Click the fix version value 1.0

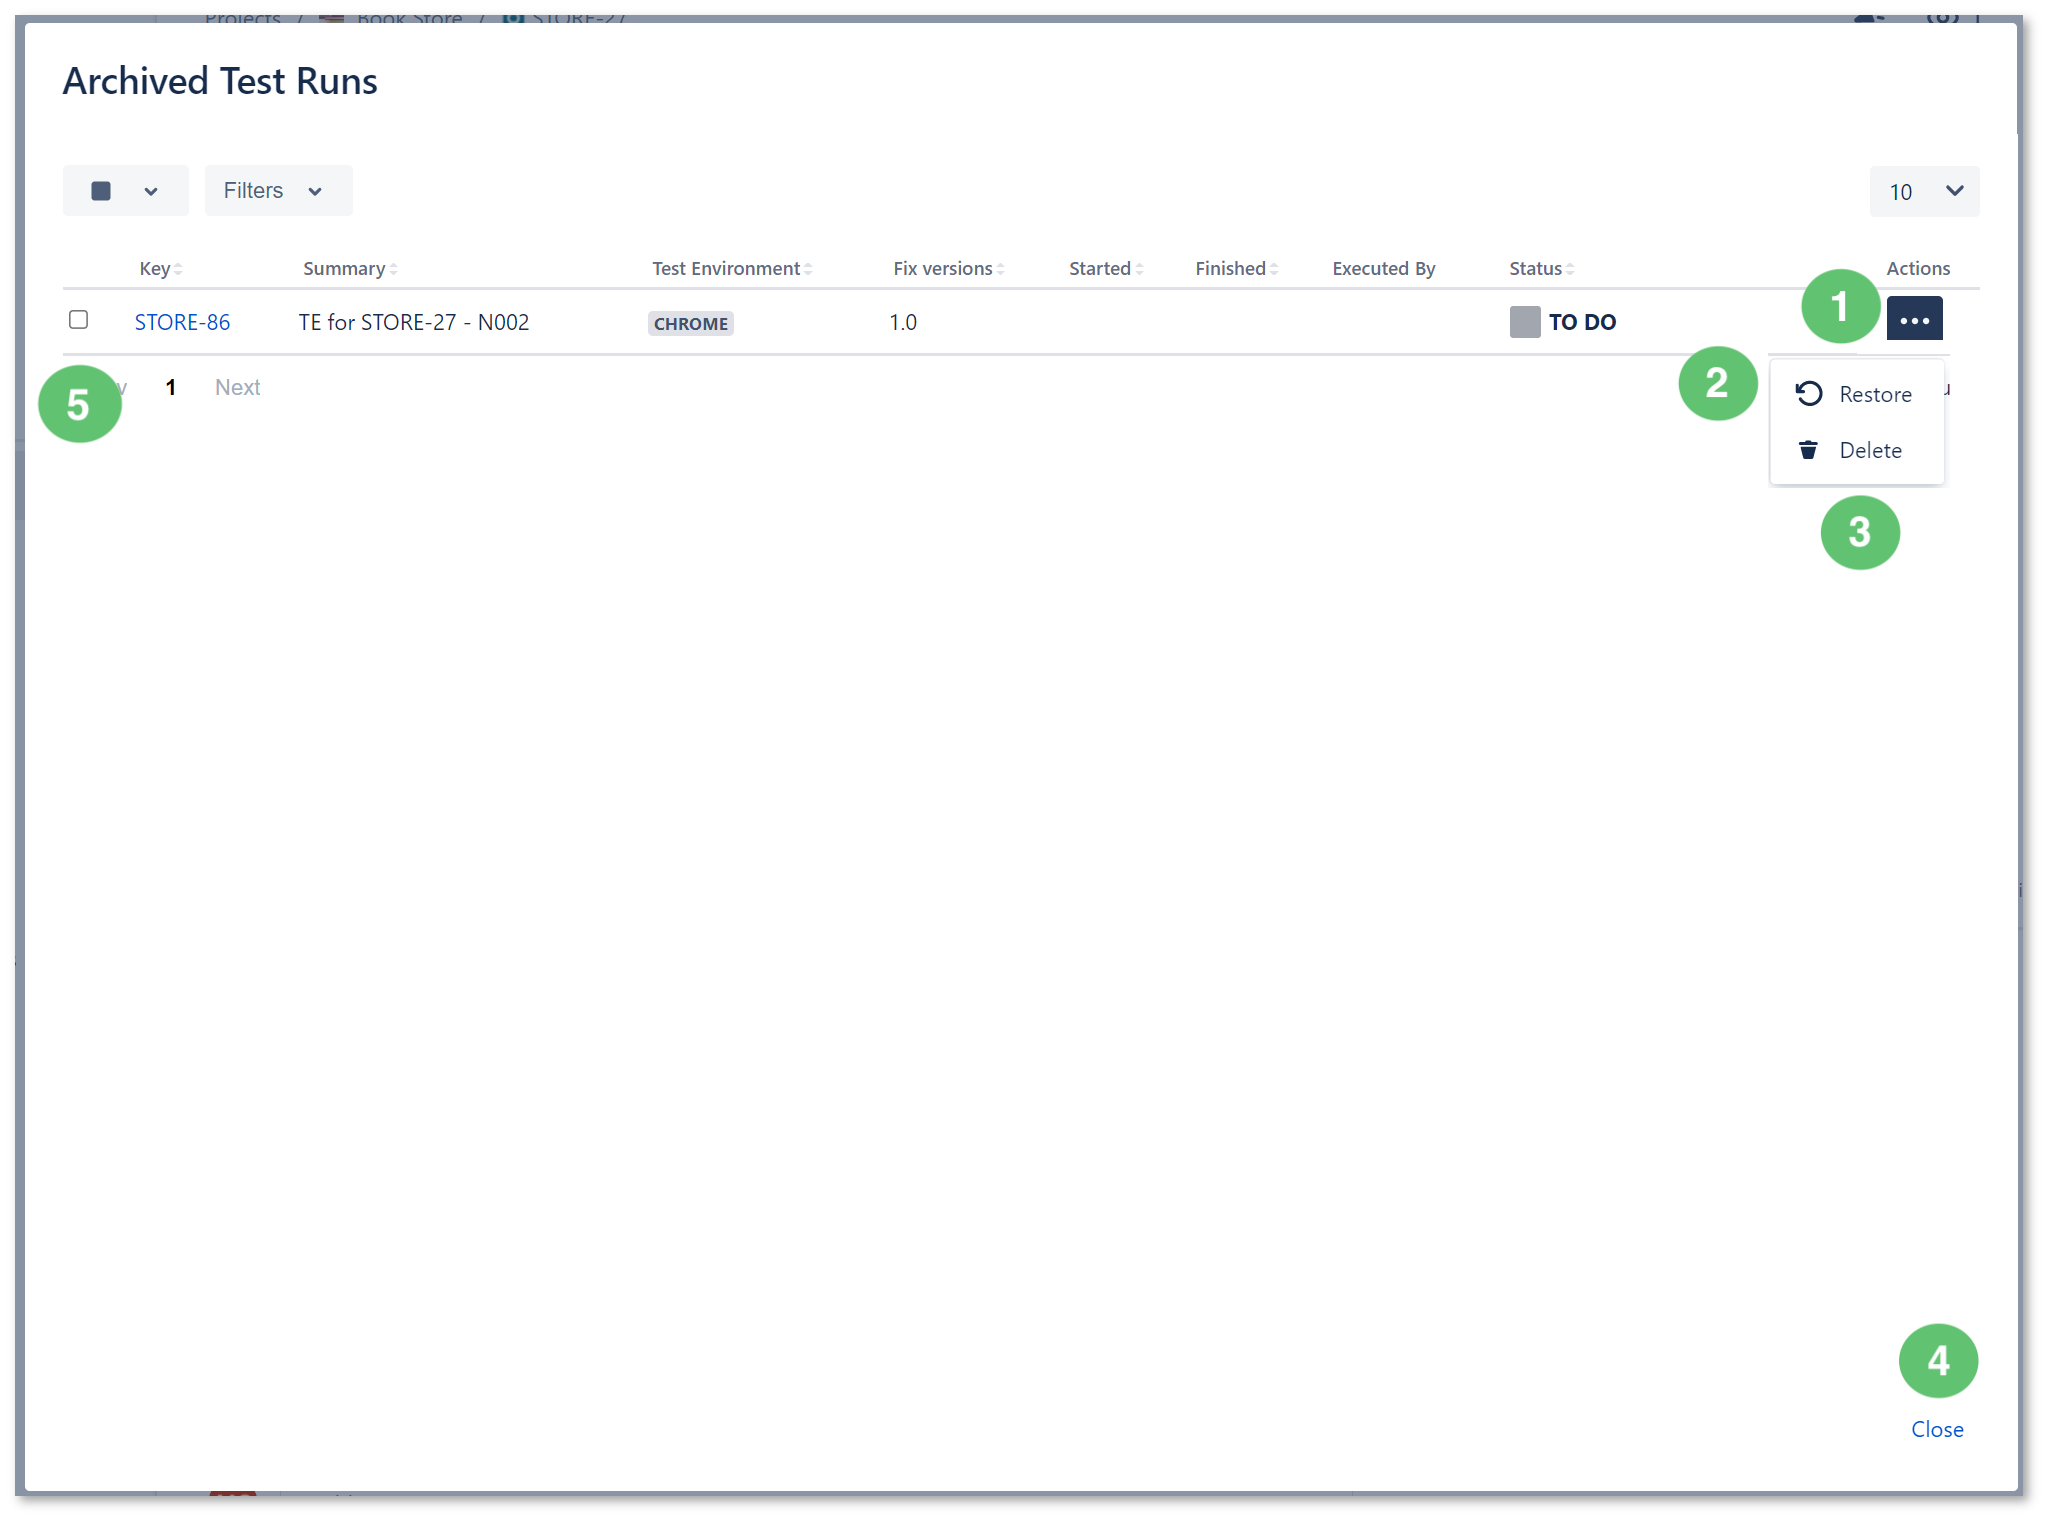point(903,322)
